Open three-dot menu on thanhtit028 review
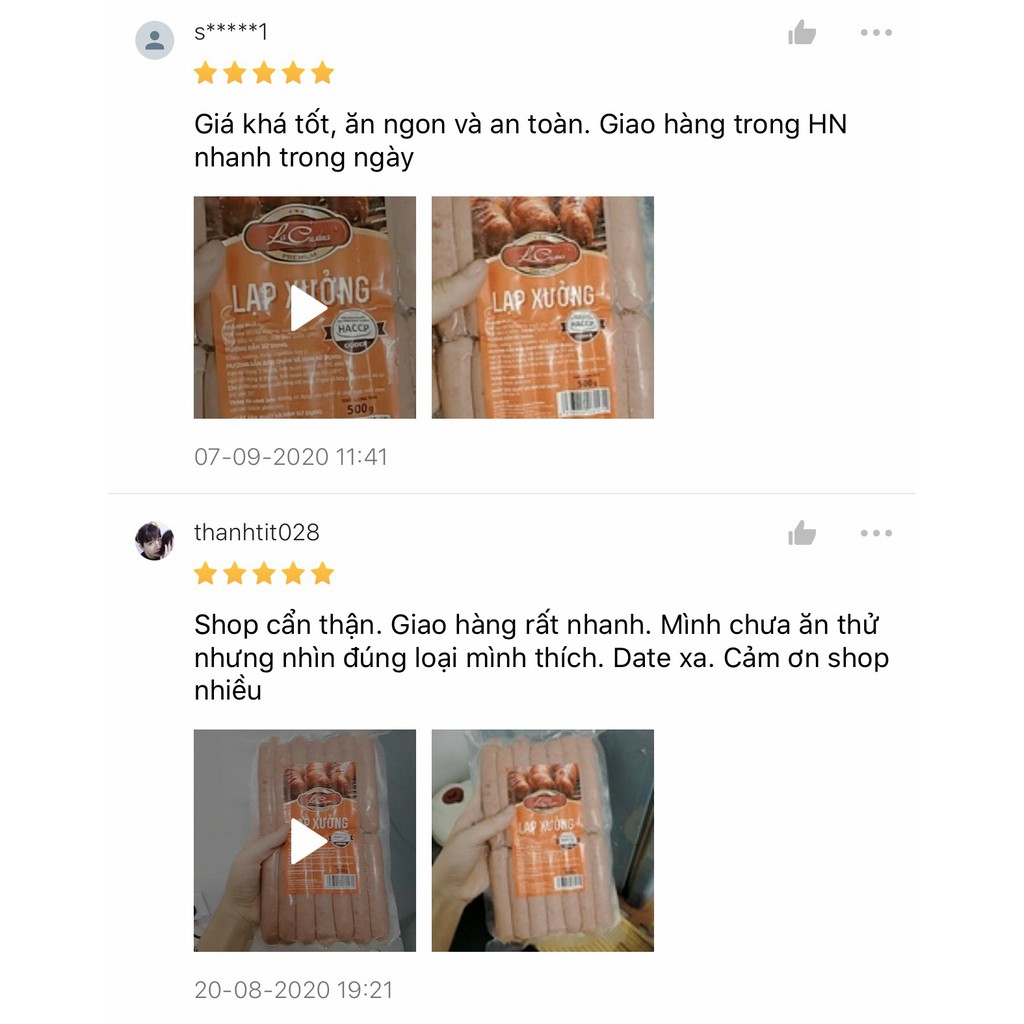The image size is (1024, 1024). coord(876,533)
